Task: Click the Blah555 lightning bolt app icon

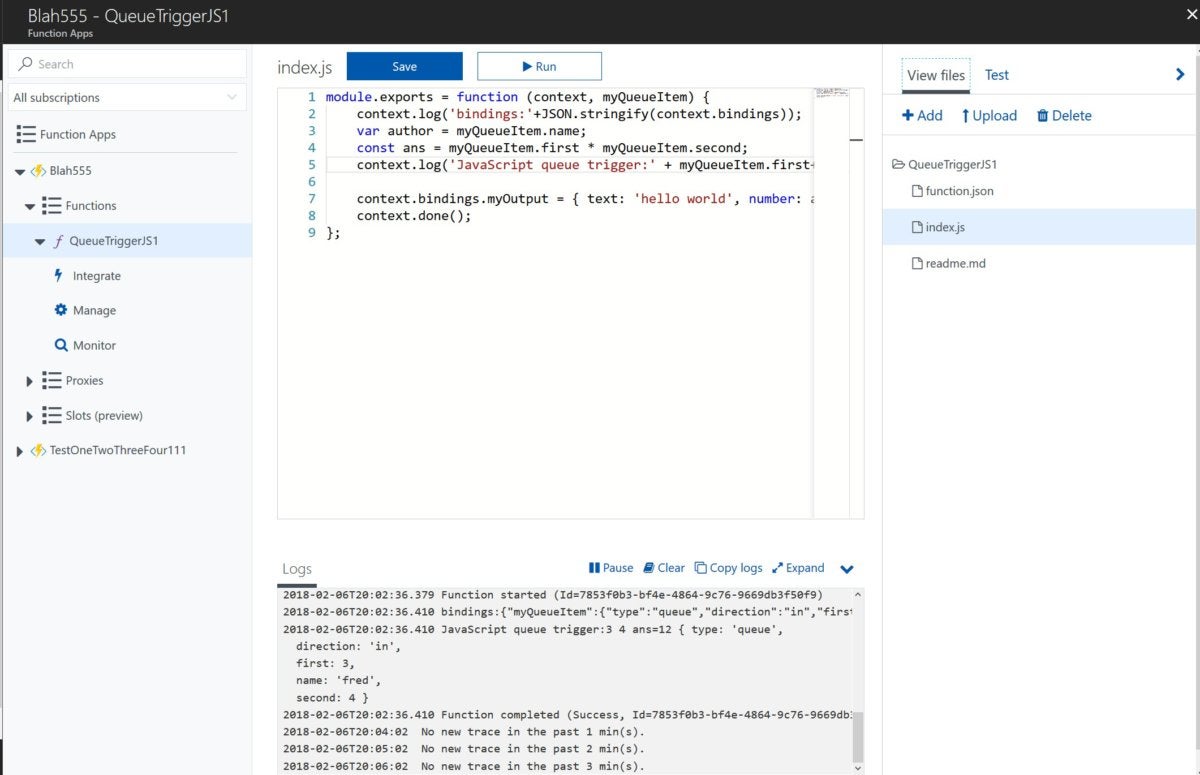Action: (38, 171)
